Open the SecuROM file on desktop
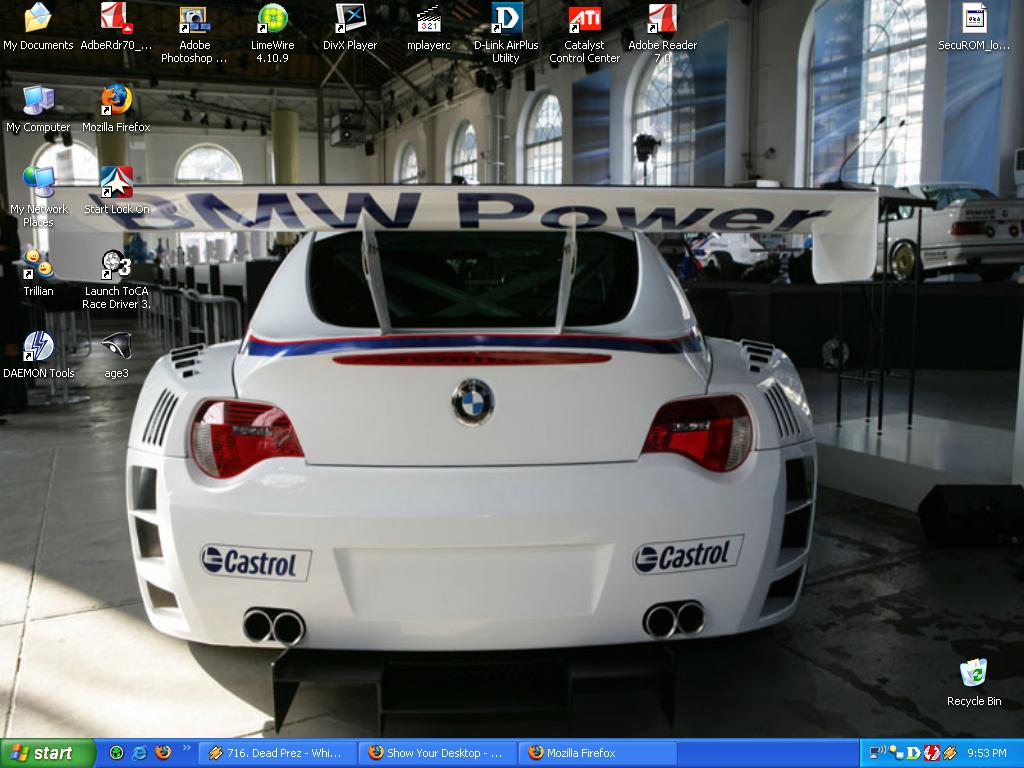The width and height of the screenshot is (1024, 768). click(x=974, y=20)
